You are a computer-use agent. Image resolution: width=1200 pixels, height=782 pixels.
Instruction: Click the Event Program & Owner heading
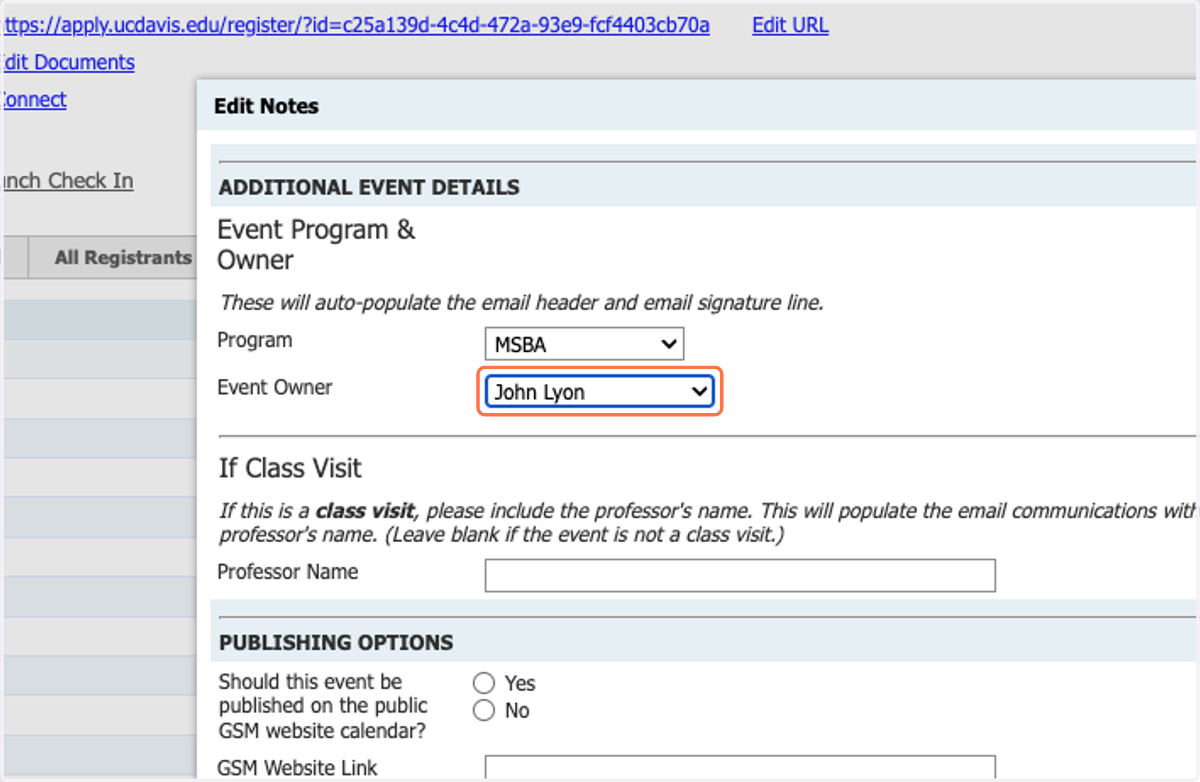click(316, 245)
